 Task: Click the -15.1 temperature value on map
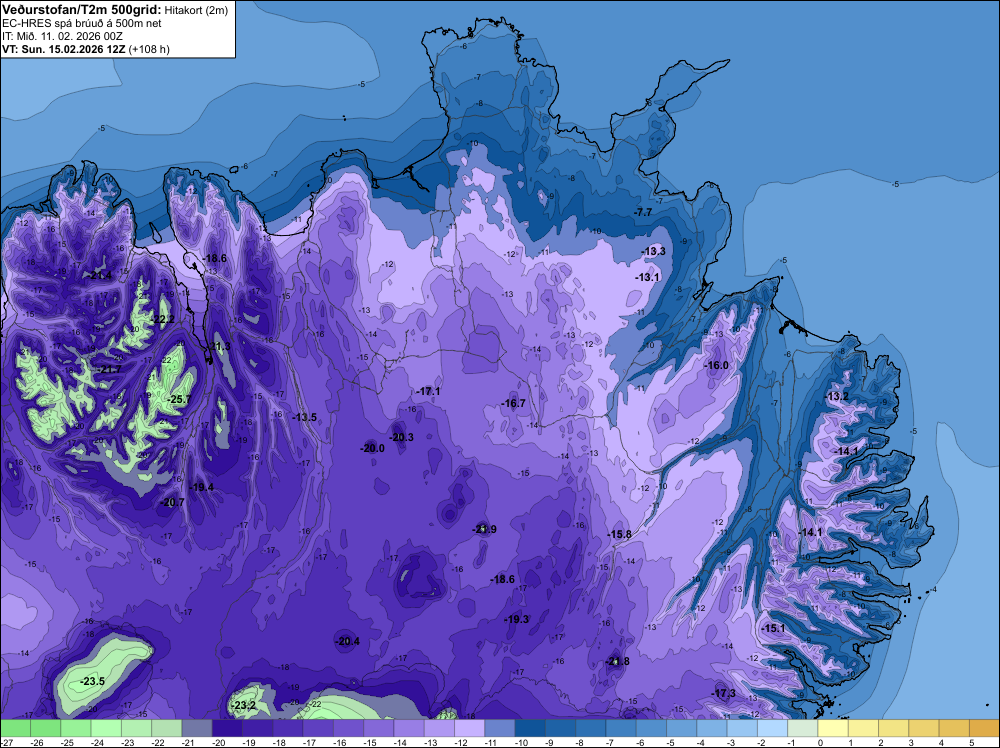[773, 628]
